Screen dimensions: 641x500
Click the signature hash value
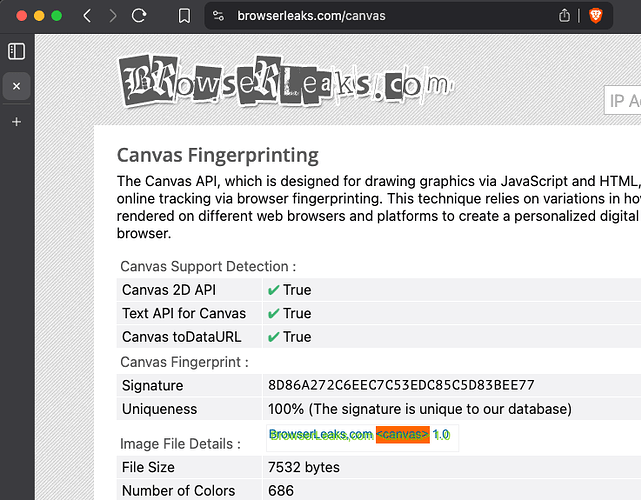(x=401, y=385)
